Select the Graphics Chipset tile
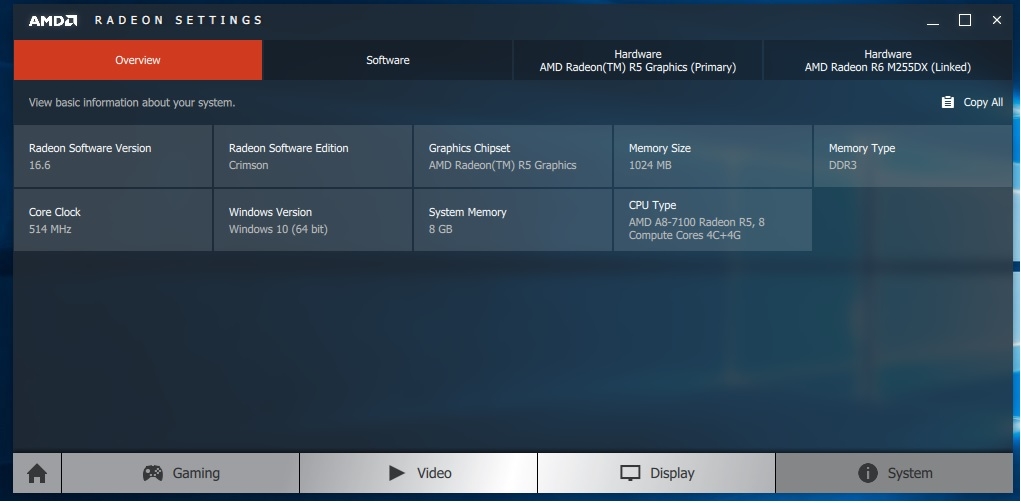 [512, 156]
